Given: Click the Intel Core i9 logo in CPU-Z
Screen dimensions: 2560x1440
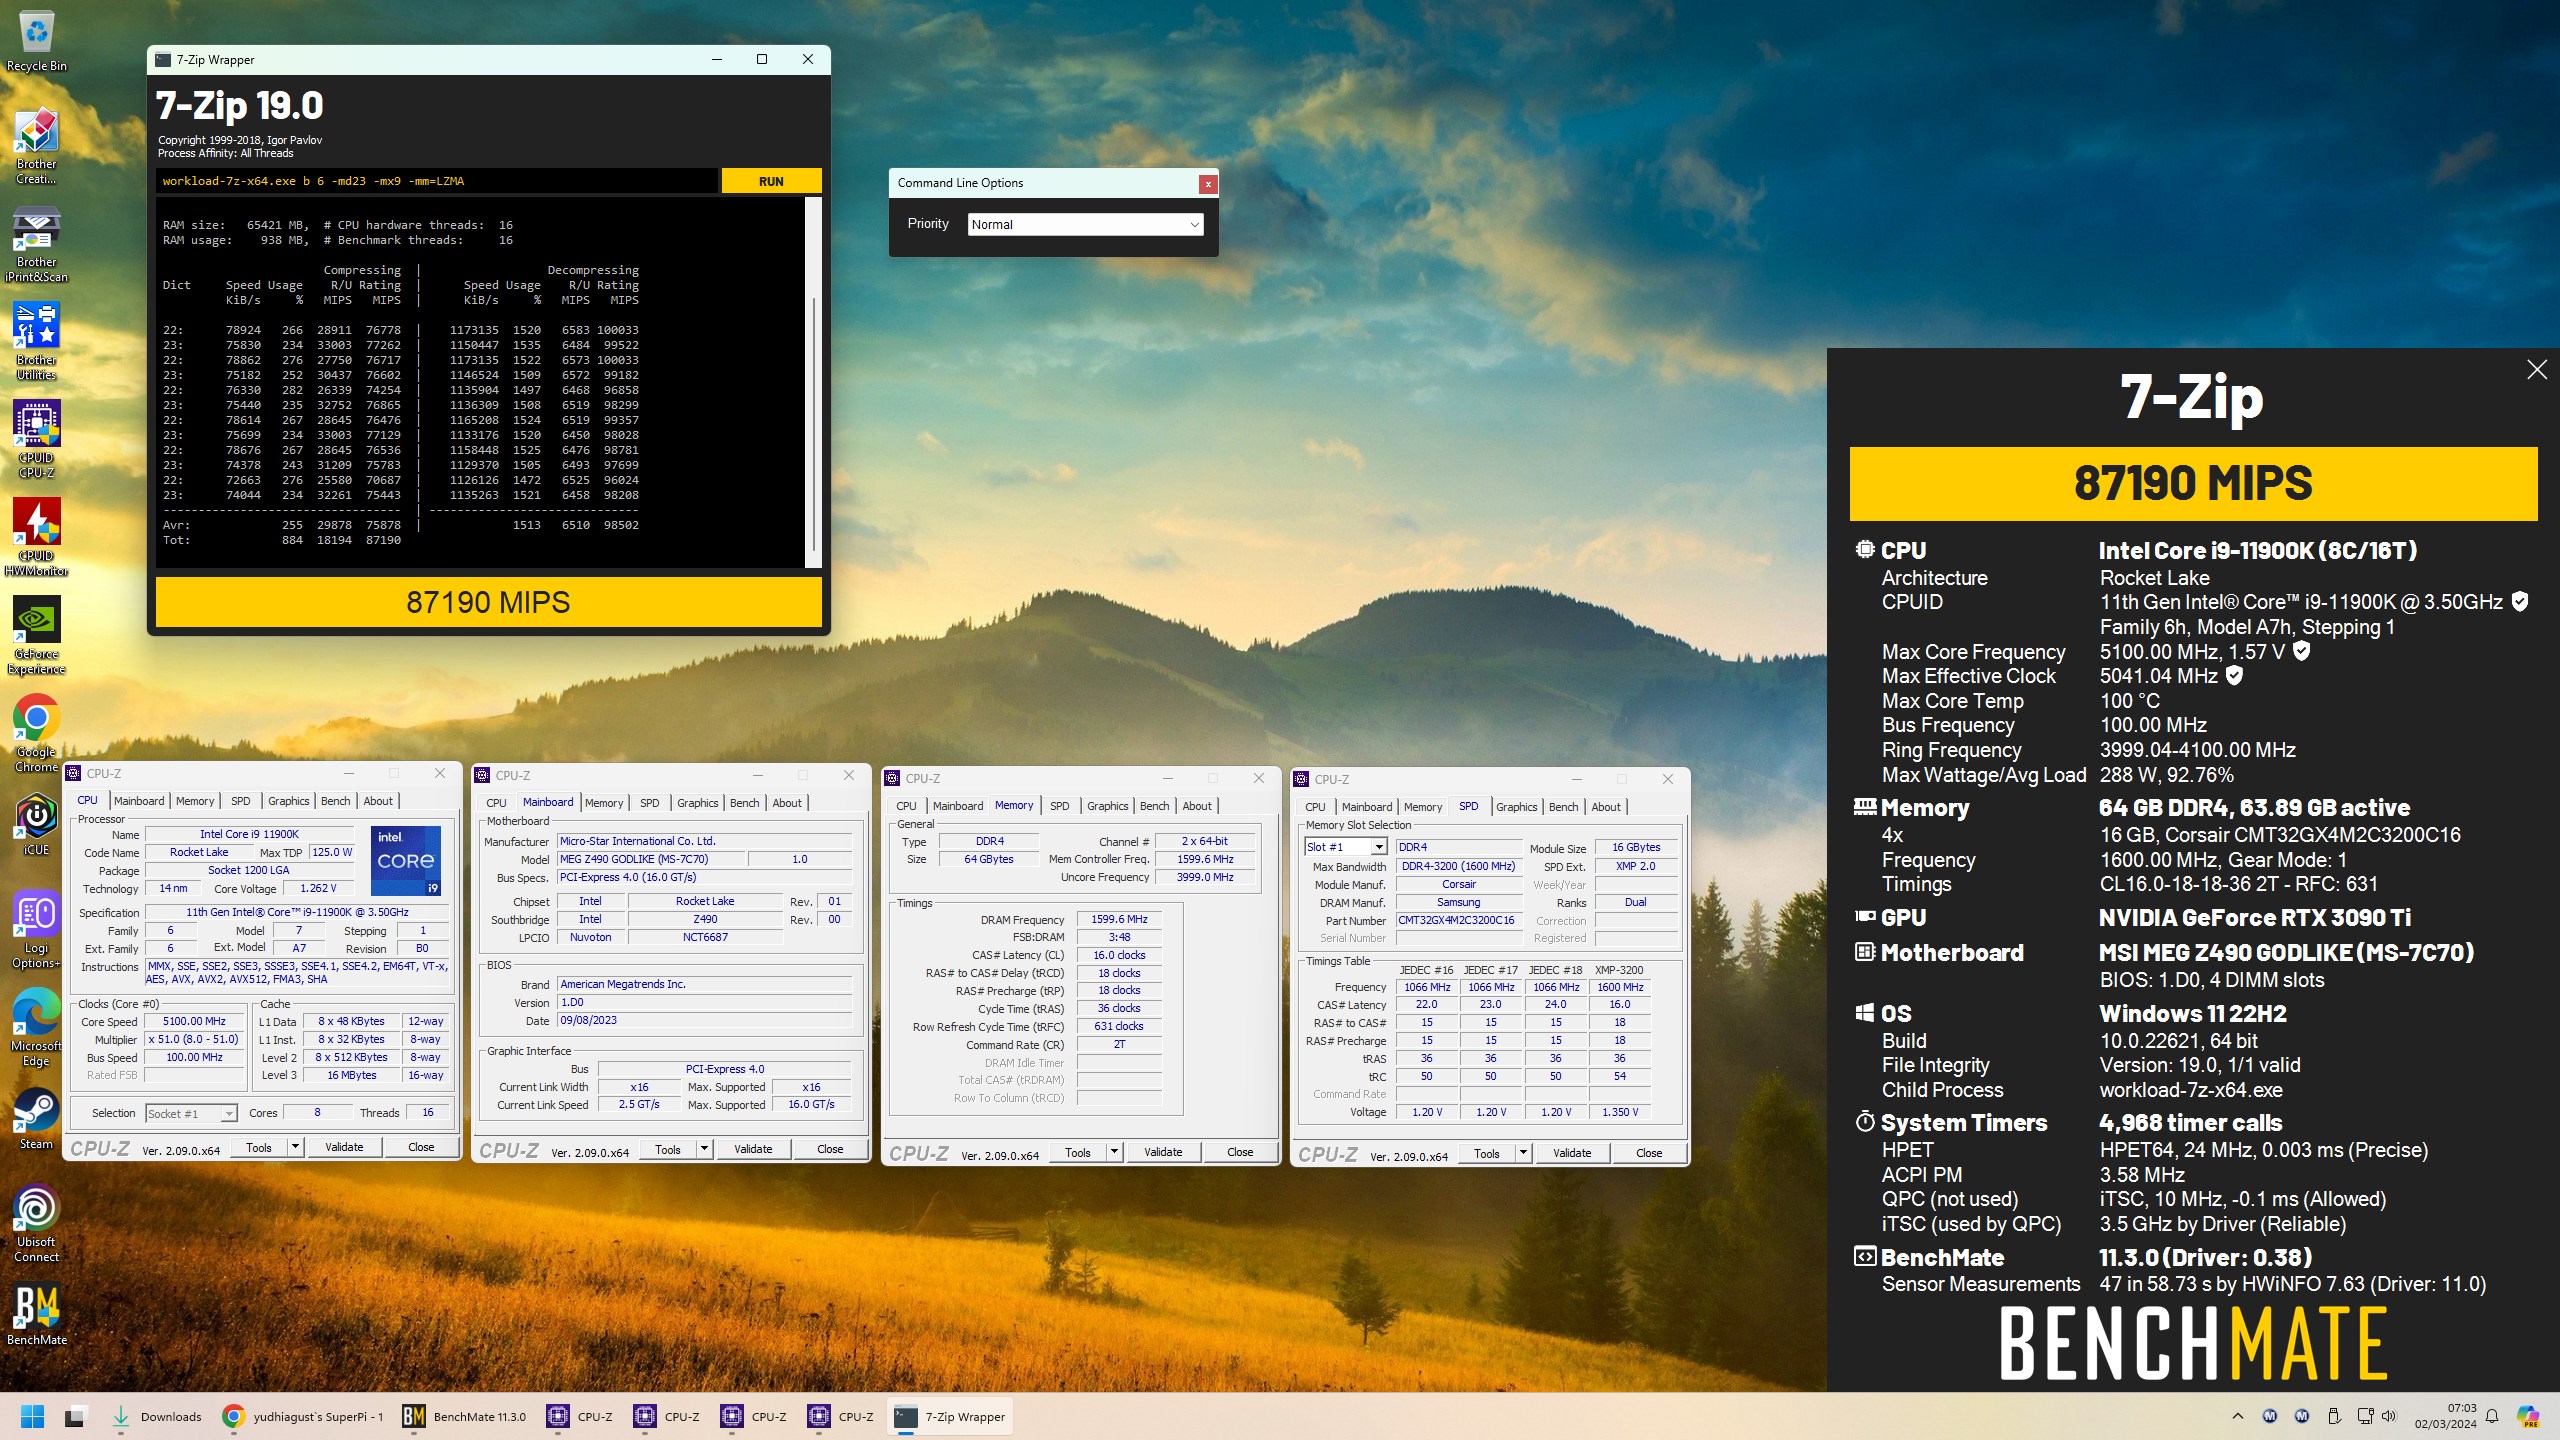Looking at the screenshot, I should coord(406,861).
